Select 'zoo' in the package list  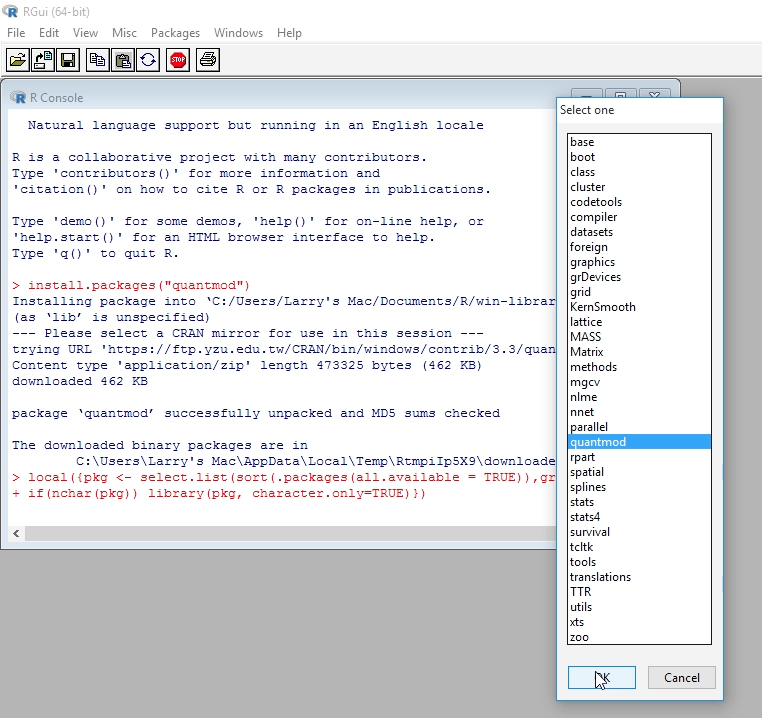tap(639, 637)
